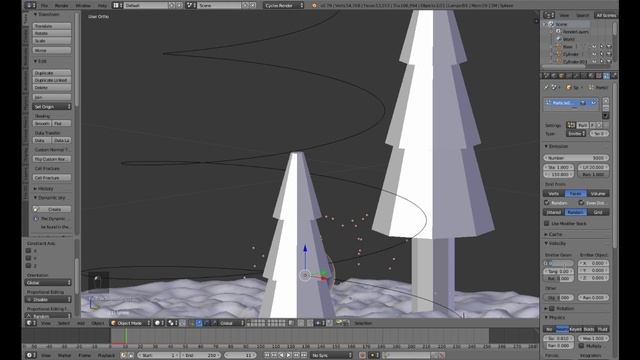
Task: Jump to the timeline start frame
Action: click(x=267, y=355)
